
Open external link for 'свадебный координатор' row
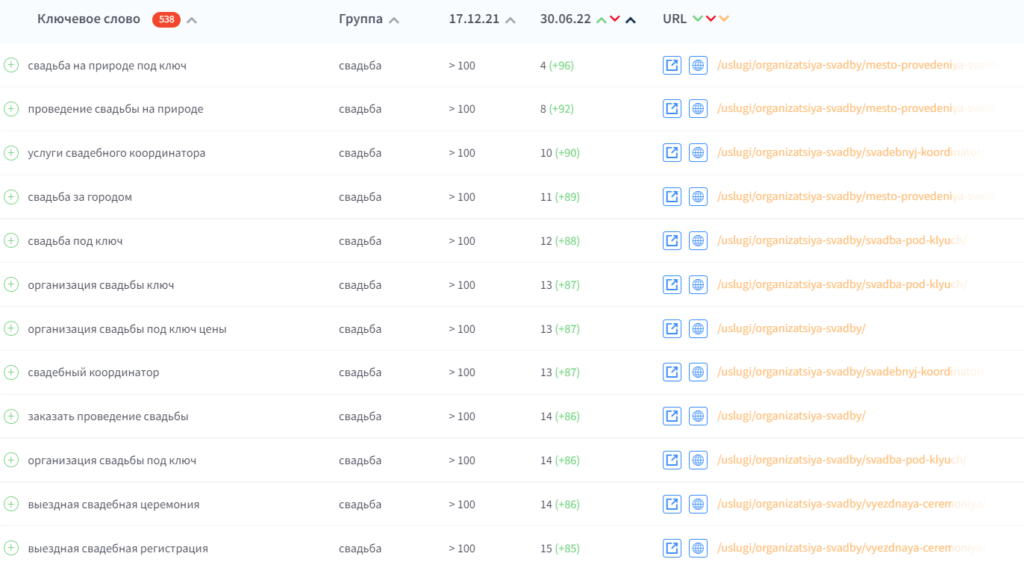(672, 372)
